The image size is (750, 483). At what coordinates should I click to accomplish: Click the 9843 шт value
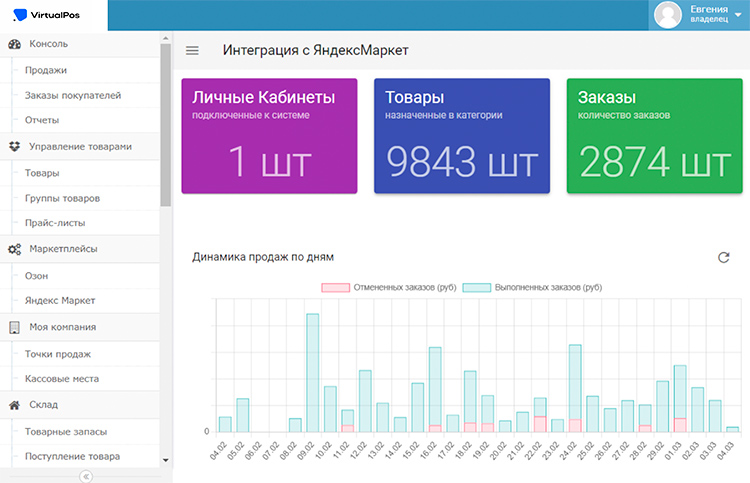[x=462, y=162]
